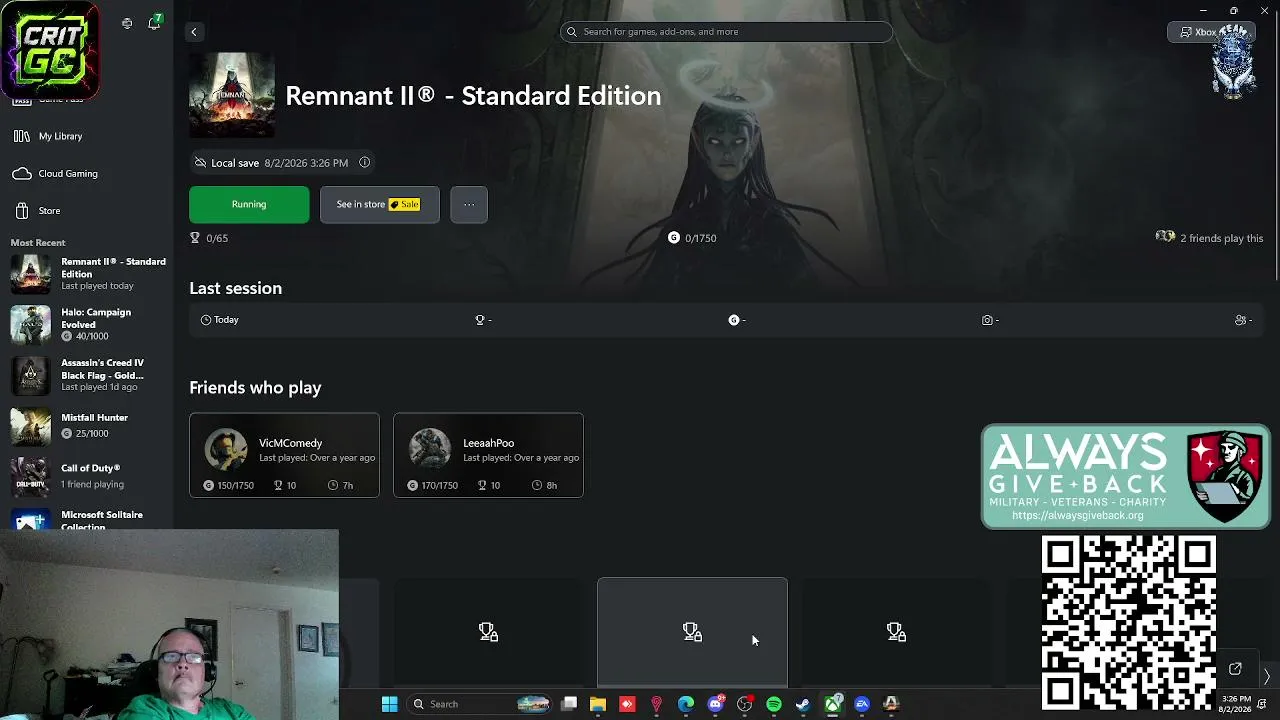Click the screenshots camera icon in Last session
The image size is (1280, 720).
(x=987, y=320)
